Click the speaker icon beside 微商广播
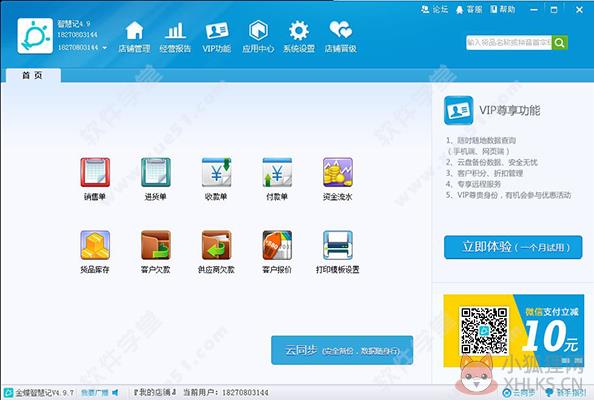 (115, 393)
